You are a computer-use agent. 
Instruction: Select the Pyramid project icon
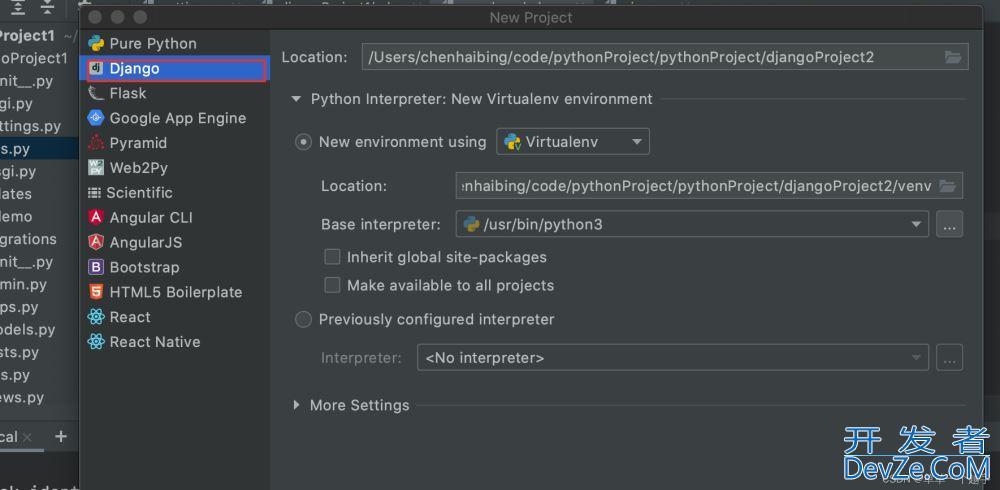pyautogui.click(x=96, y=143)
